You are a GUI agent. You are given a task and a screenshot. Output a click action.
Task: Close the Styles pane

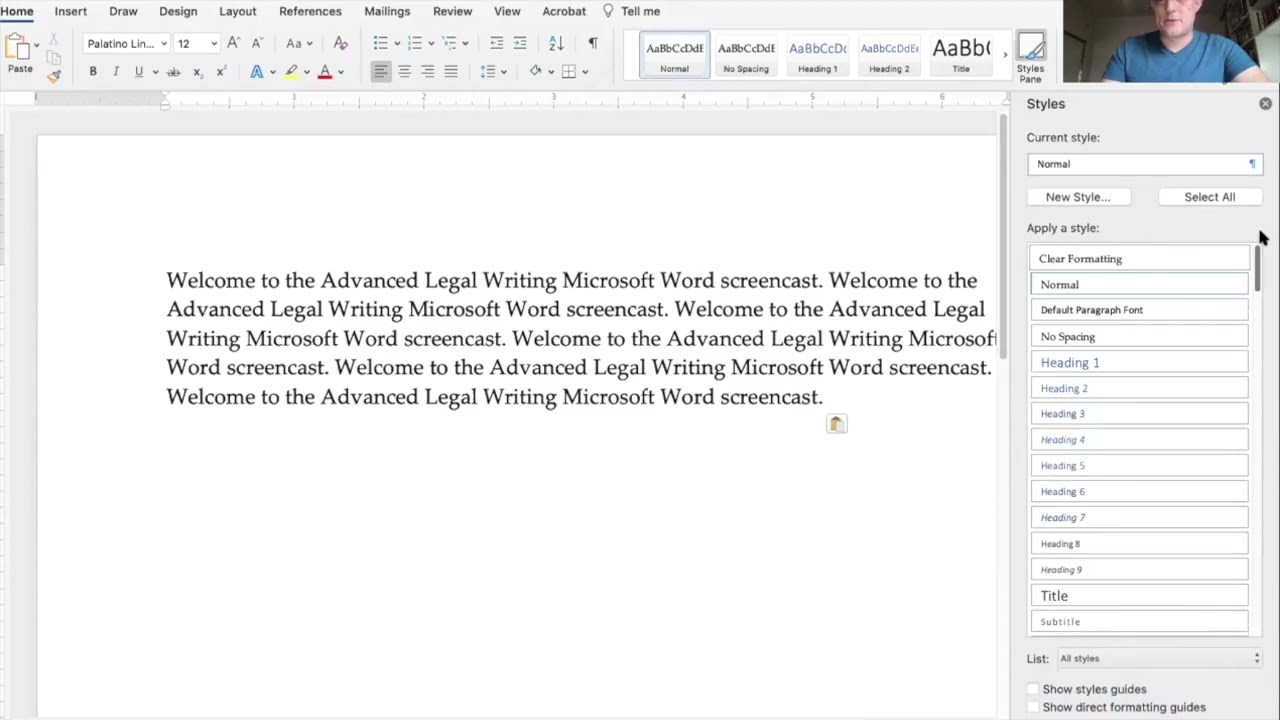(1265, 104)
